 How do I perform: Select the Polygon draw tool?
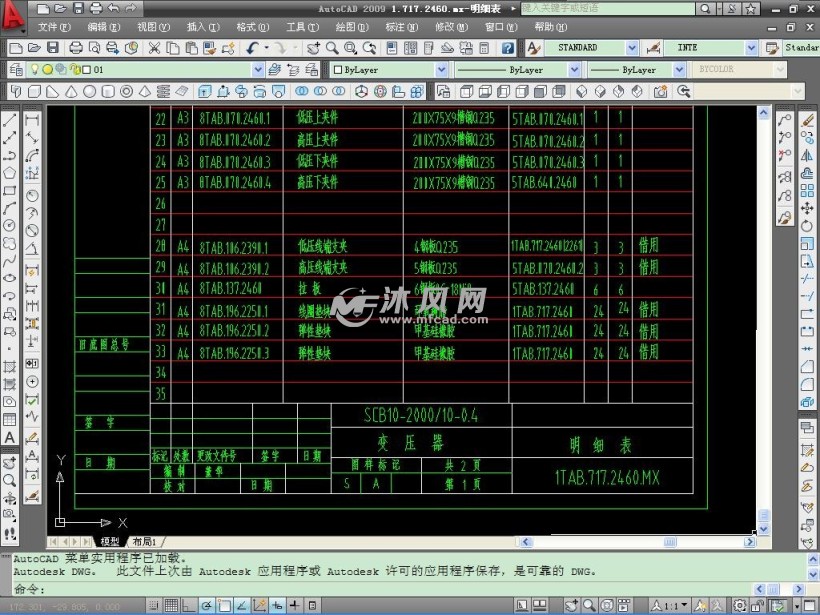pos(10,172)
